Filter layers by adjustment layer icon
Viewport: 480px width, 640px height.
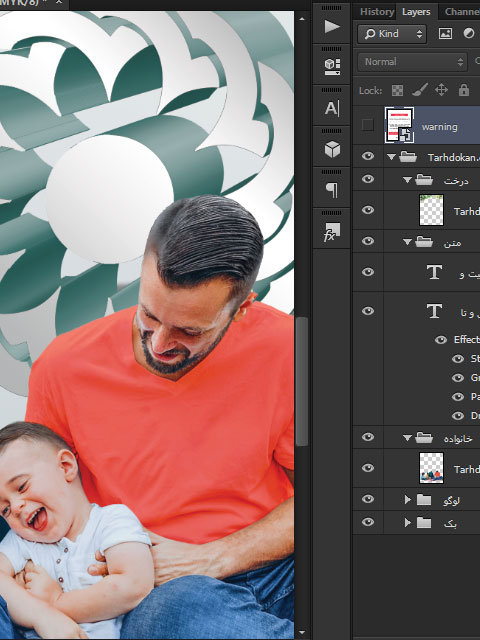(469, 34)
